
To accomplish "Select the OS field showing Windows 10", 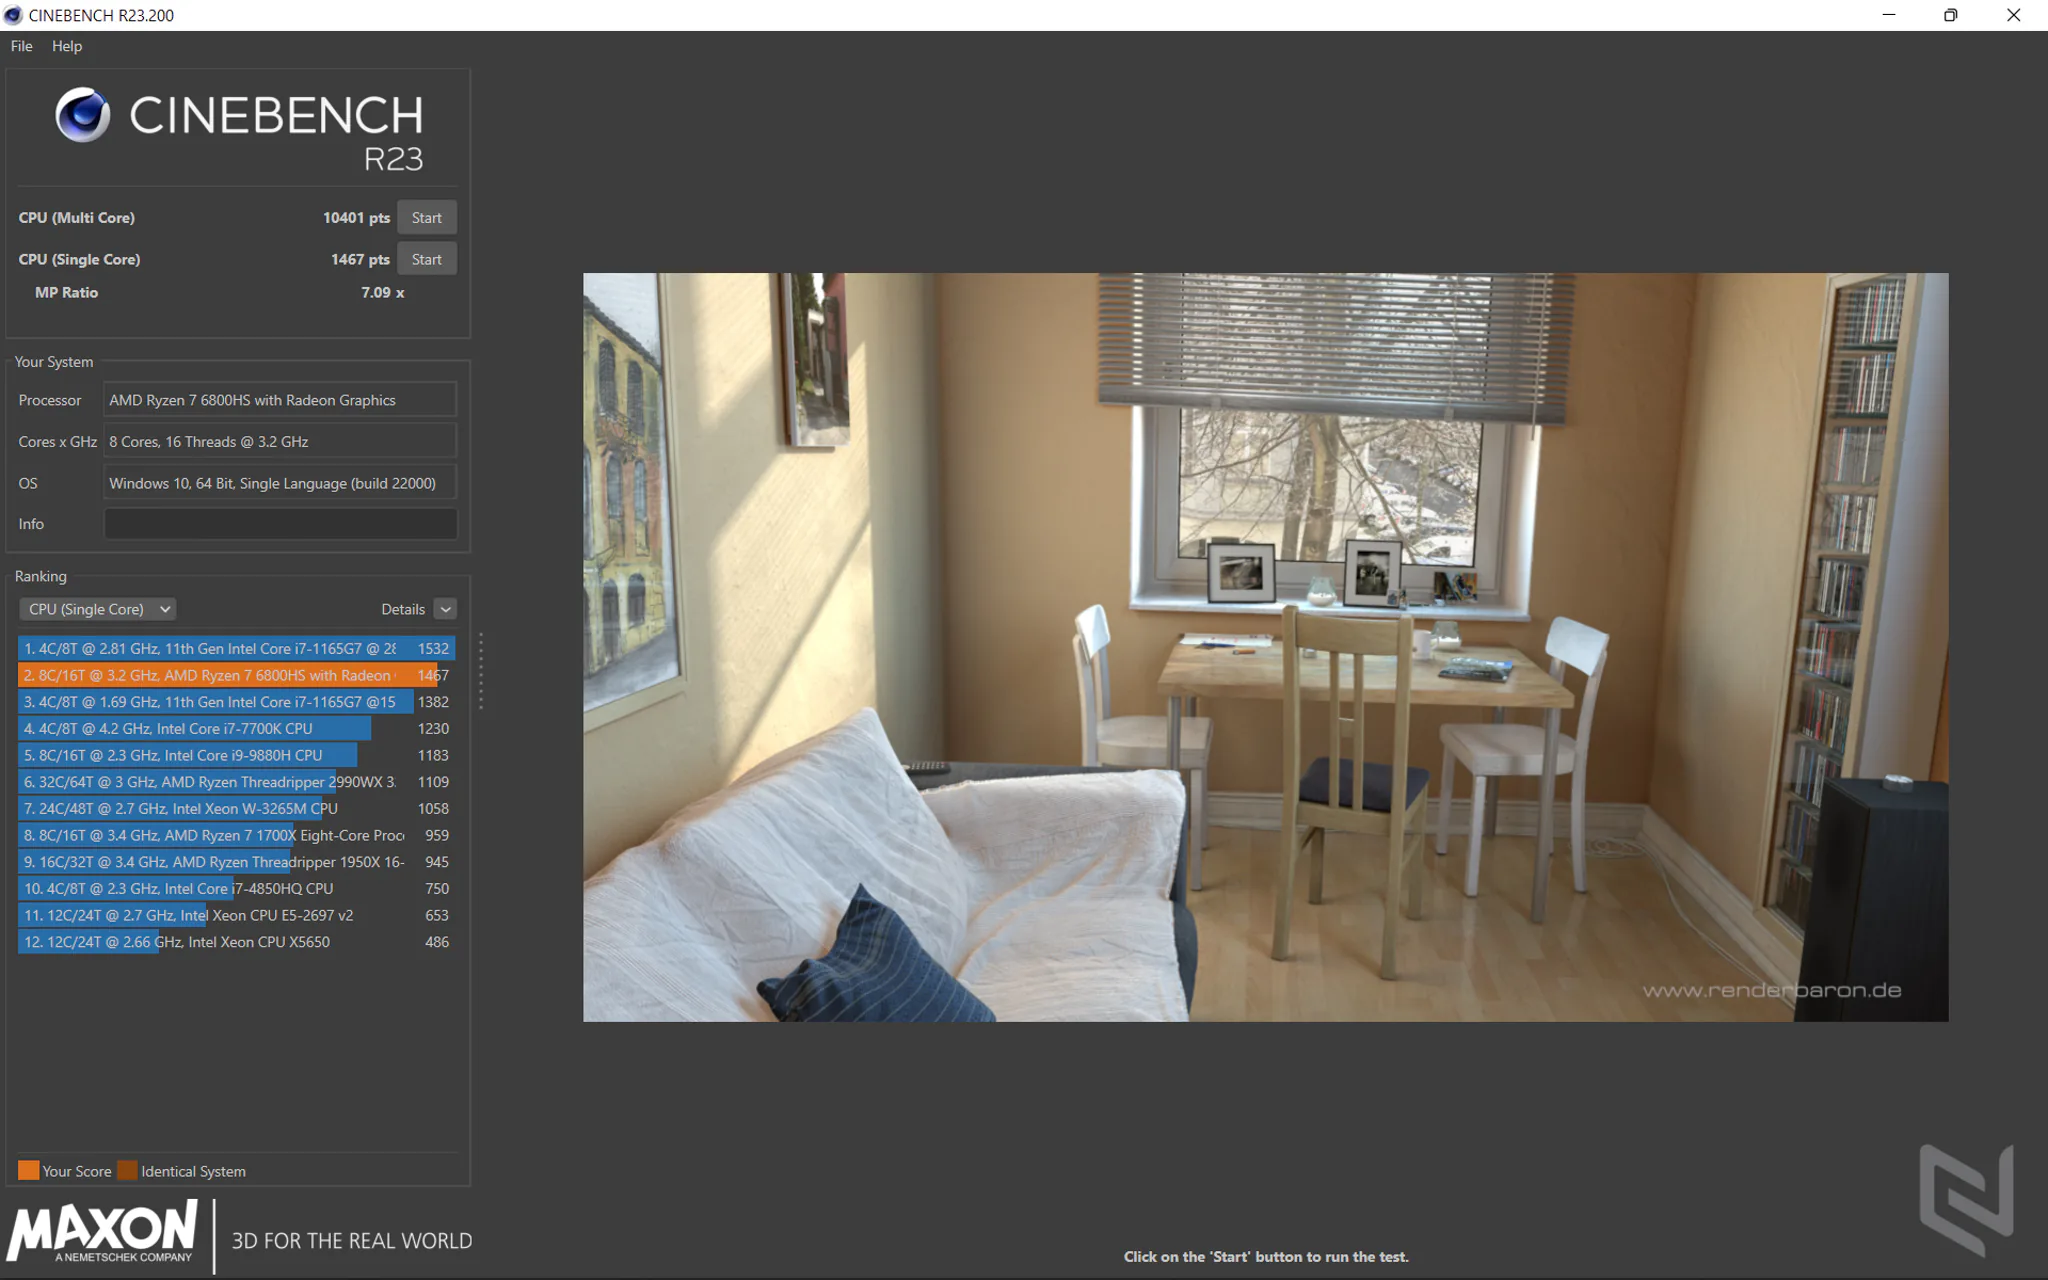I will pyautogui.click(x=280, y=483).
